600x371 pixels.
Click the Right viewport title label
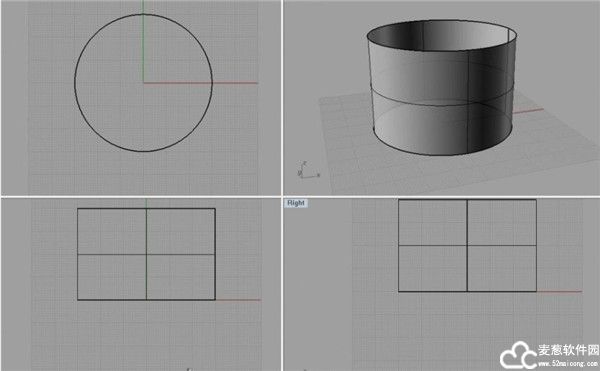(x=295, y=203)
